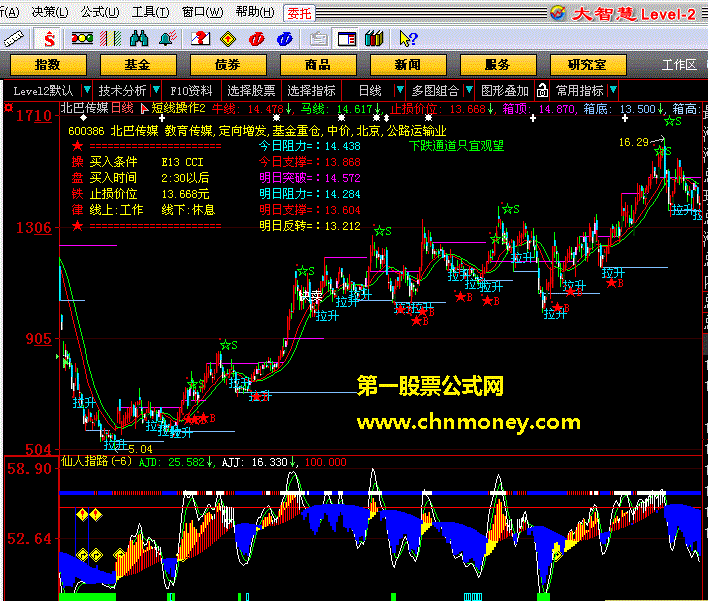
Task: Click the 研究室 yellow button
Action: pyautogui.click(x=587, y=65)
